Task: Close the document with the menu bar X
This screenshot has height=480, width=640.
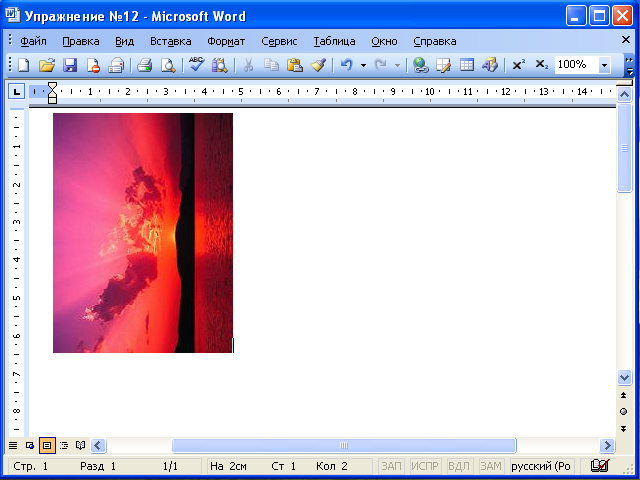Action: click(626, 40)
